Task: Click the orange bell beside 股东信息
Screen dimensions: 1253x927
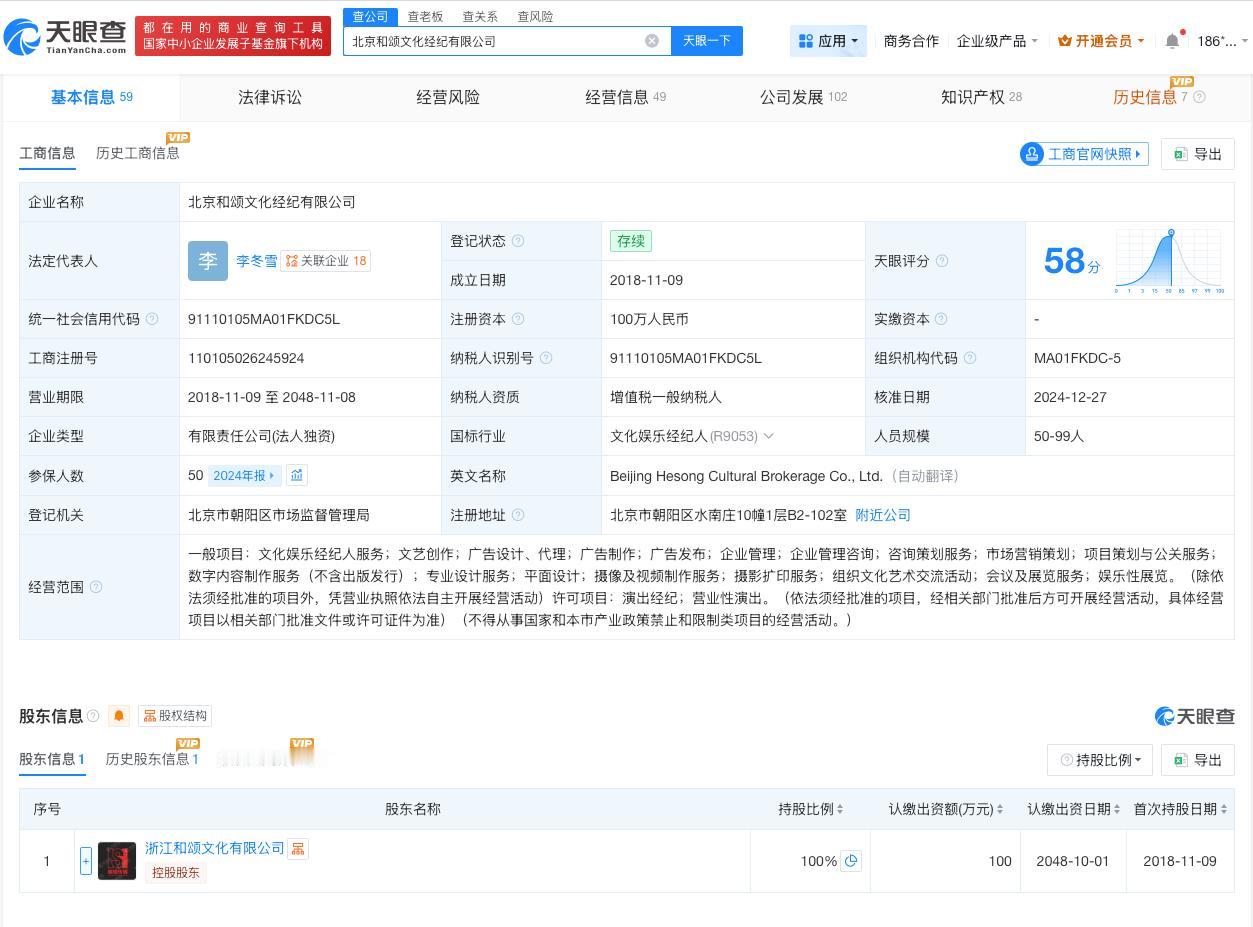Action: click(x=119, y=716)
